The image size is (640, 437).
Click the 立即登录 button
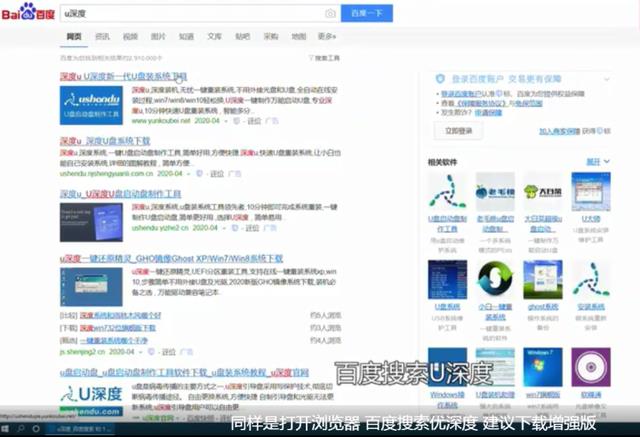pos(458,131)
